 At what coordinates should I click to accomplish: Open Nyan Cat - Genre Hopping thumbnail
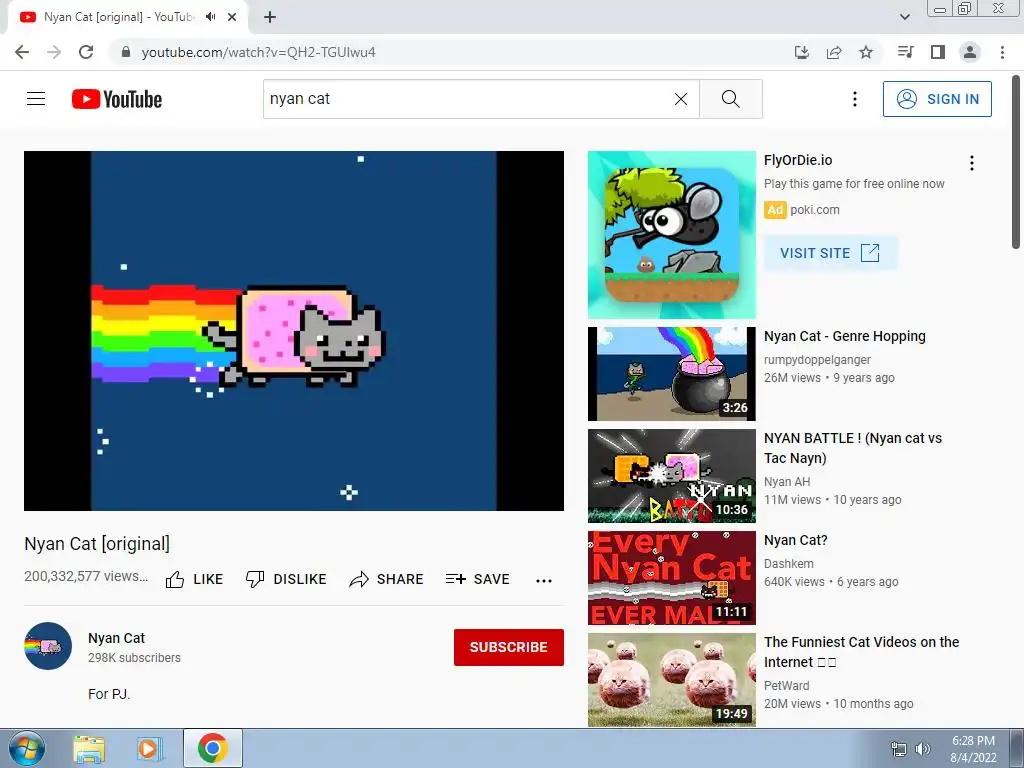(x=671, y=374)
